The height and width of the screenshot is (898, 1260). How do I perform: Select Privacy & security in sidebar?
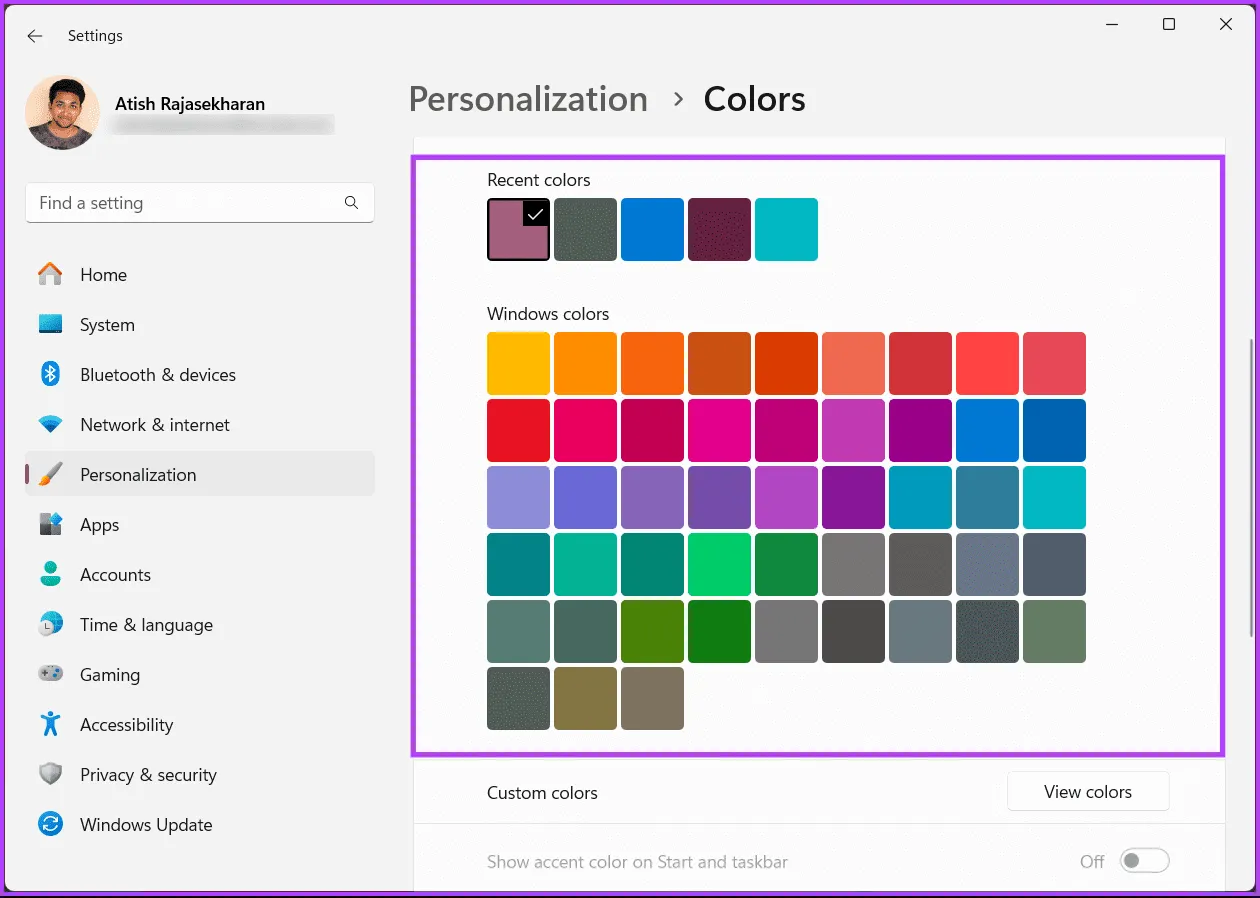coord(148,774)
